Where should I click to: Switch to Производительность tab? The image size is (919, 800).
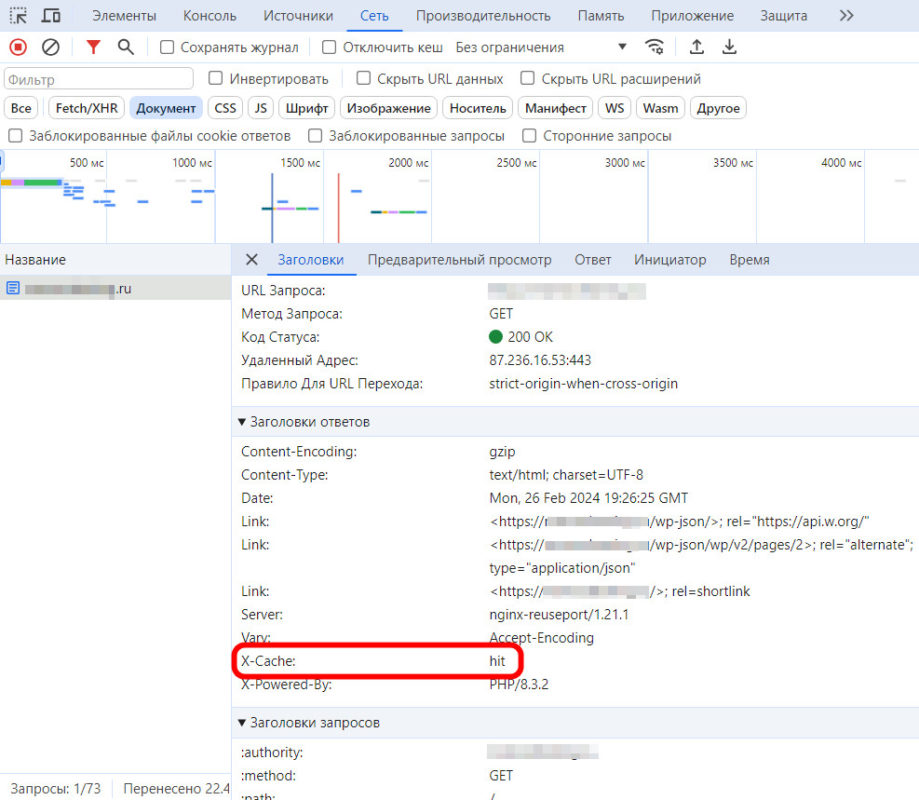(484, 15)
